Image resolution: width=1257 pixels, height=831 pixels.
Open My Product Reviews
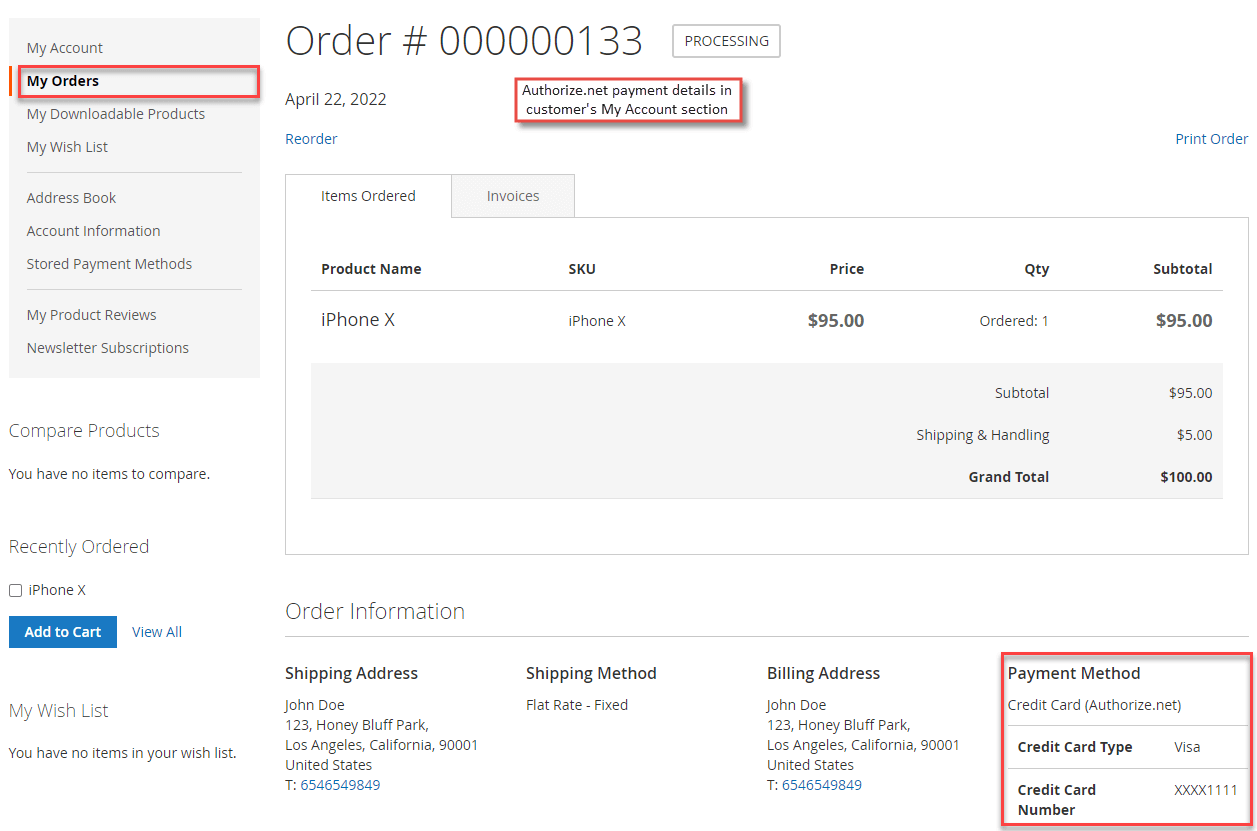91,314
